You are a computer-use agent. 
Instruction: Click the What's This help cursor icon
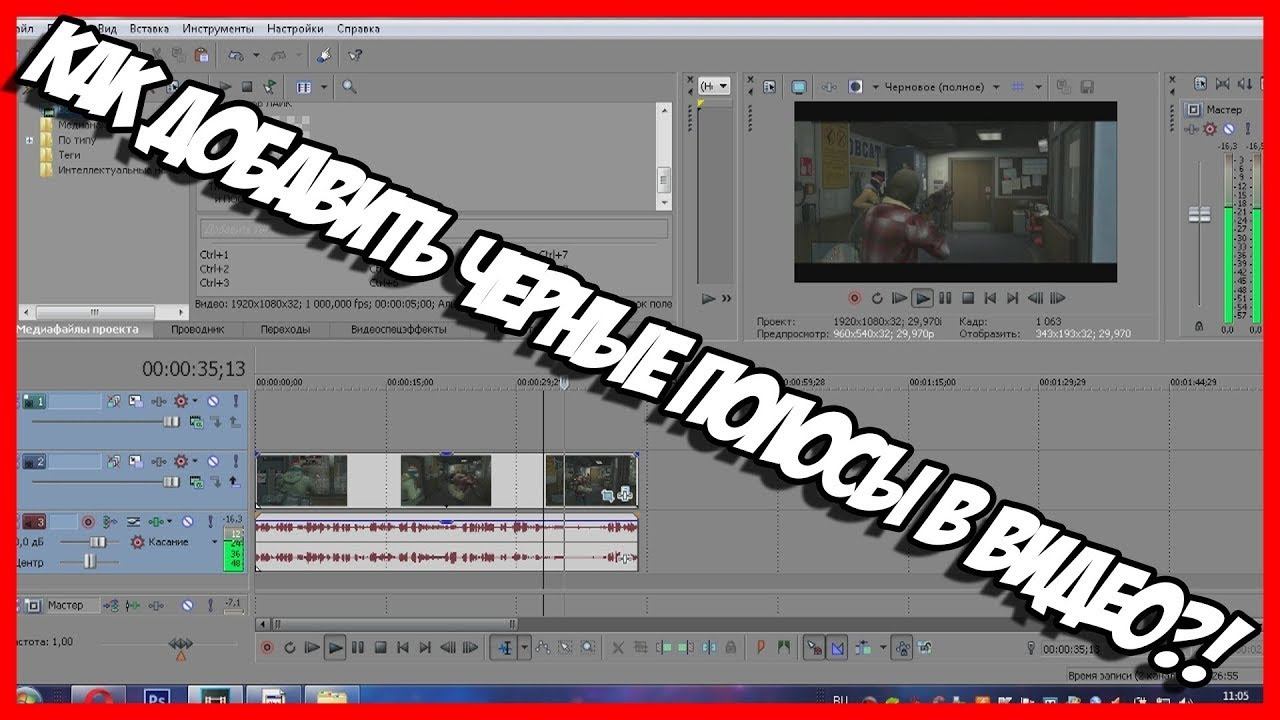(355, 55)
